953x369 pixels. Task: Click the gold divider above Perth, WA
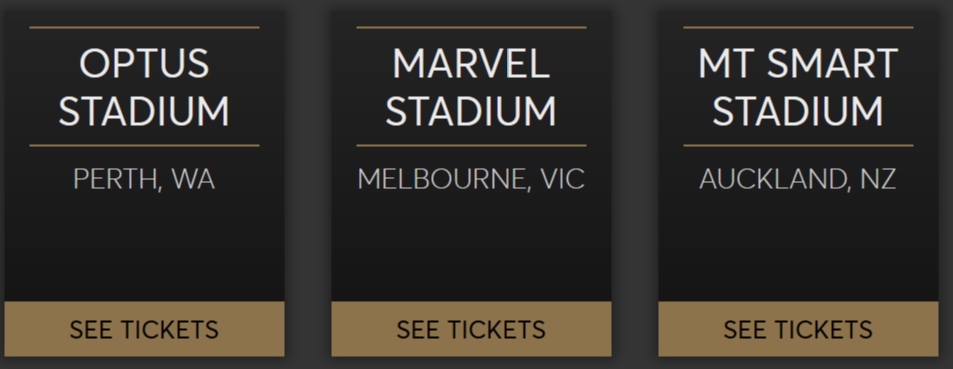point(144,146)
